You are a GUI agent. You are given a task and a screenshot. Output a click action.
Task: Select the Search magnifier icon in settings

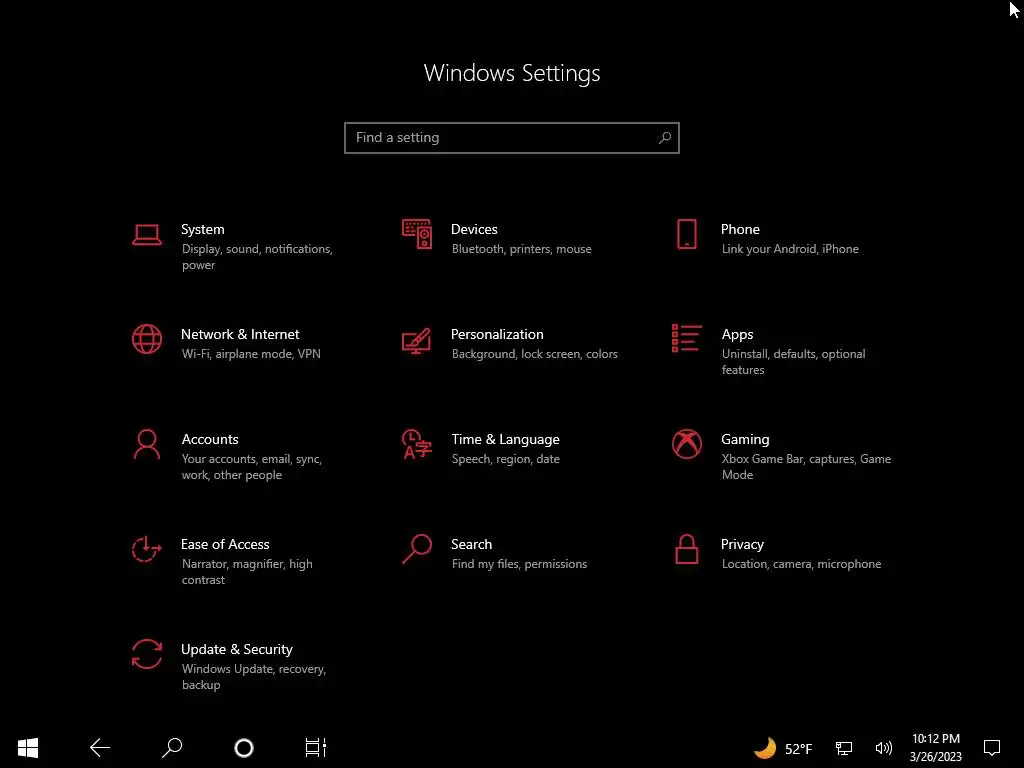tap(417, 549)
